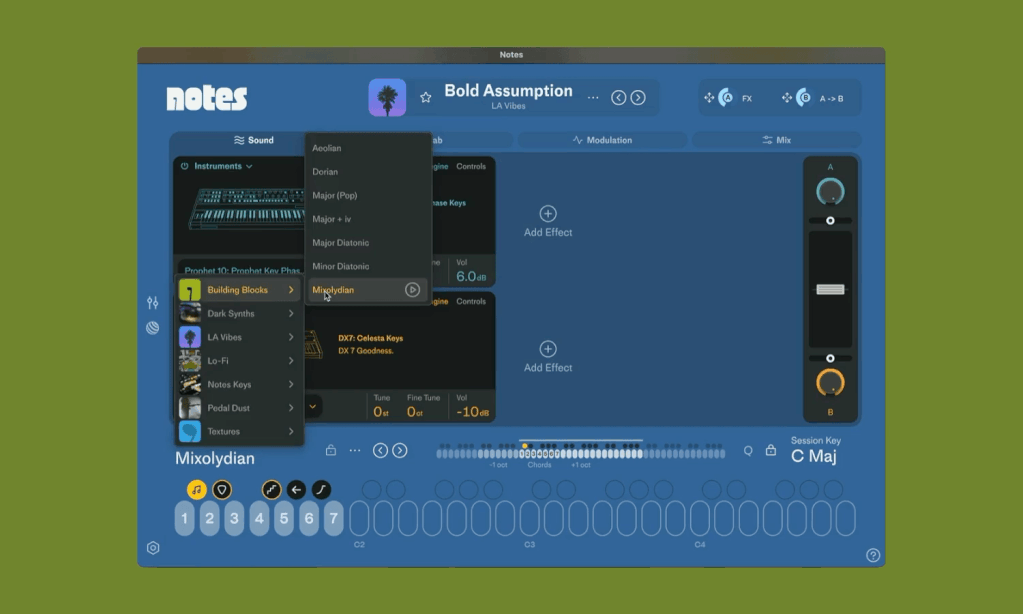This screenshot has height=614, width=1023.
Task: Click the mixer sliders icon in left sidebar
Action: [x=153, y=303]
